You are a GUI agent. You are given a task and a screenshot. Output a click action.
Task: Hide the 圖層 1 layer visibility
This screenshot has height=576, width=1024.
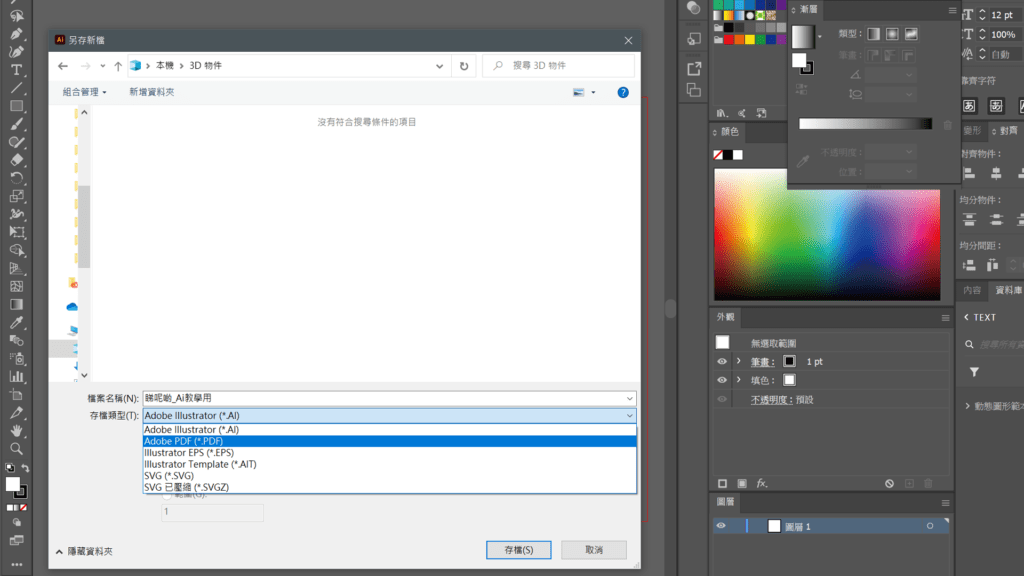click(x=721, y=526)
